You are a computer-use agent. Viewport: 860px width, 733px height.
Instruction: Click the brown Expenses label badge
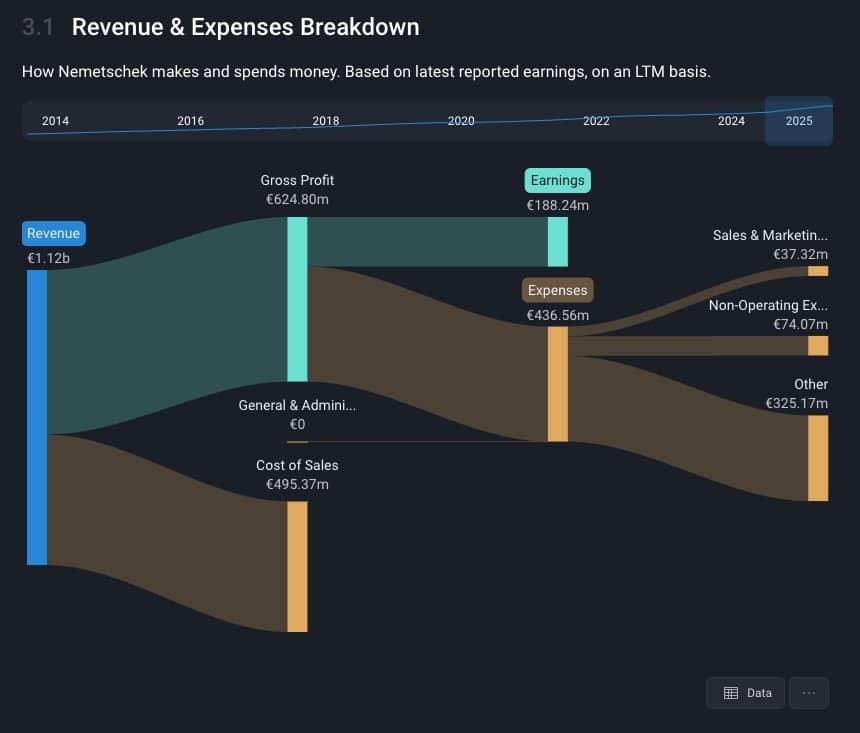pyautogui.click(x=558, y=290)
